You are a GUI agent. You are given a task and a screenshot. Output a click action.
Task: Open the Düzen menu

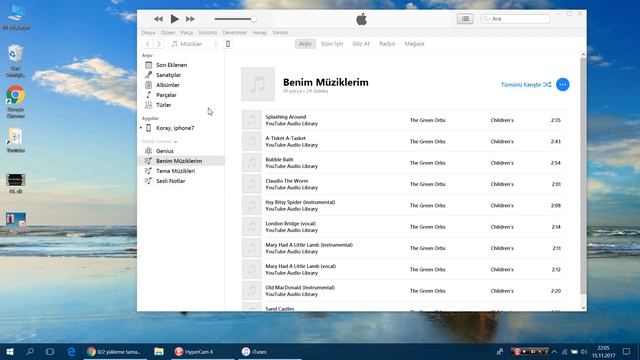tap(168, 33)
